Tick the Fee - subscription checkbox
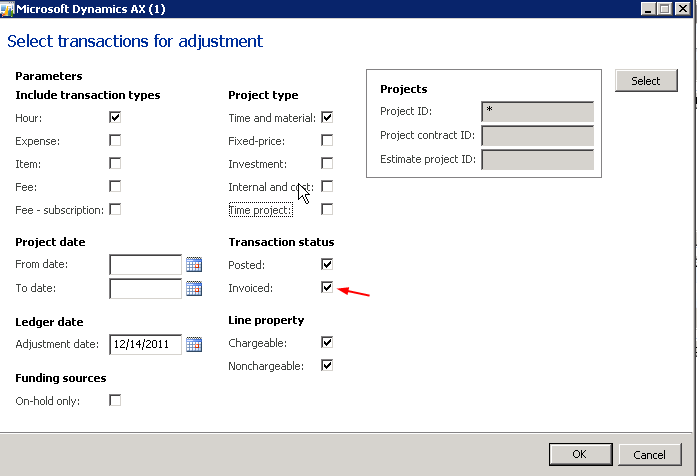This screenshot has height=476, width=697. pos(115,209)
